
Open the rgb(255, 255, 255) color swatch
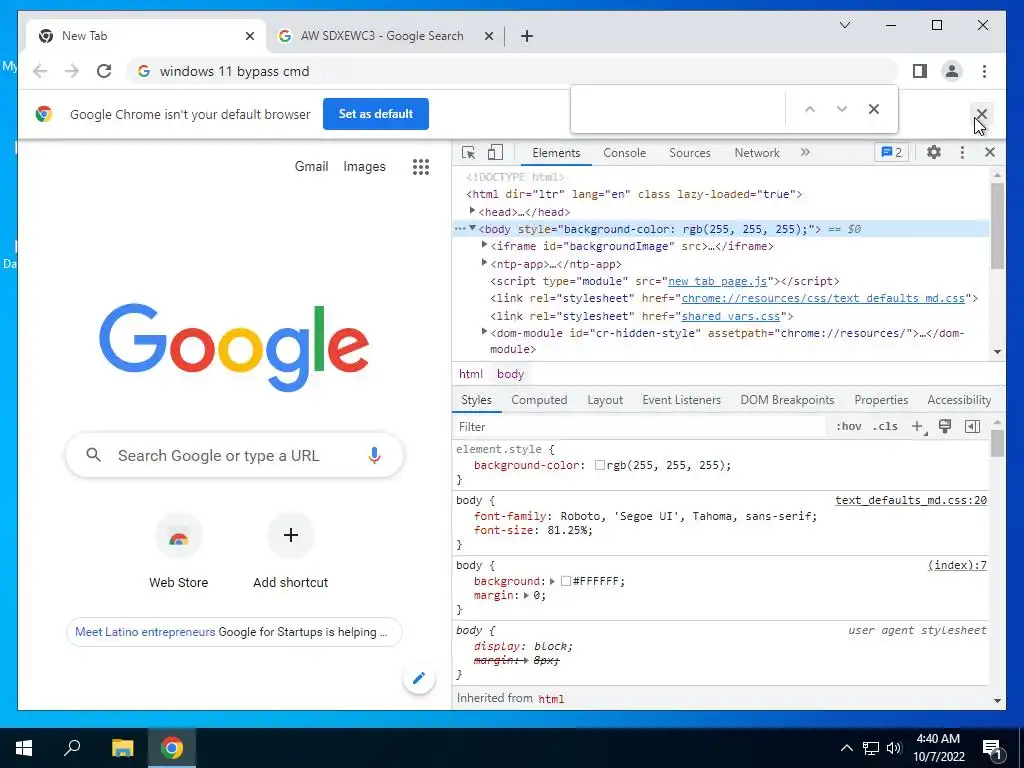coord(600,466)
